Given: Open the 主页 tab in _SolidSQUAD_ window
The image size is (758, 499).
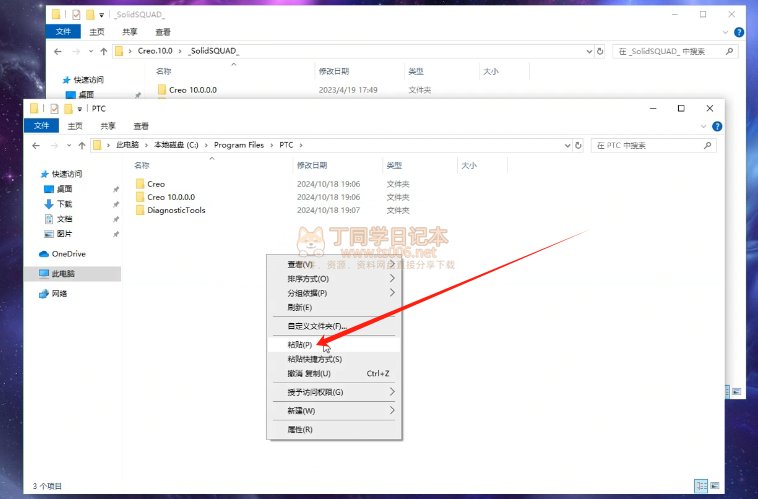Looking at the screenshot, I should click(x=97, y=32).
